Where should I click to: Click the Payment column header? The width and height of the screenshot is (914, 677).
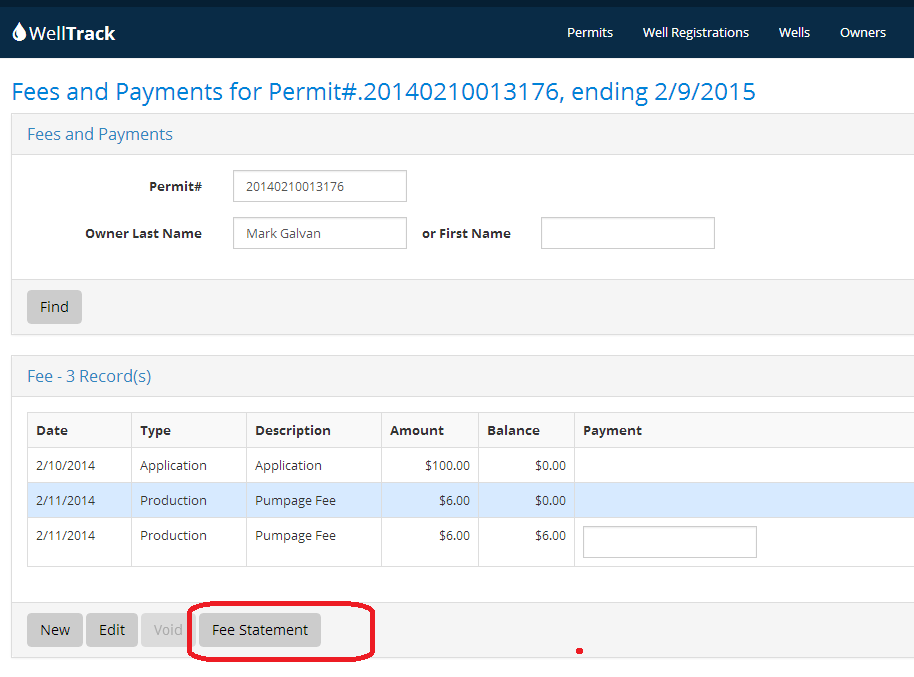point(612,430)
